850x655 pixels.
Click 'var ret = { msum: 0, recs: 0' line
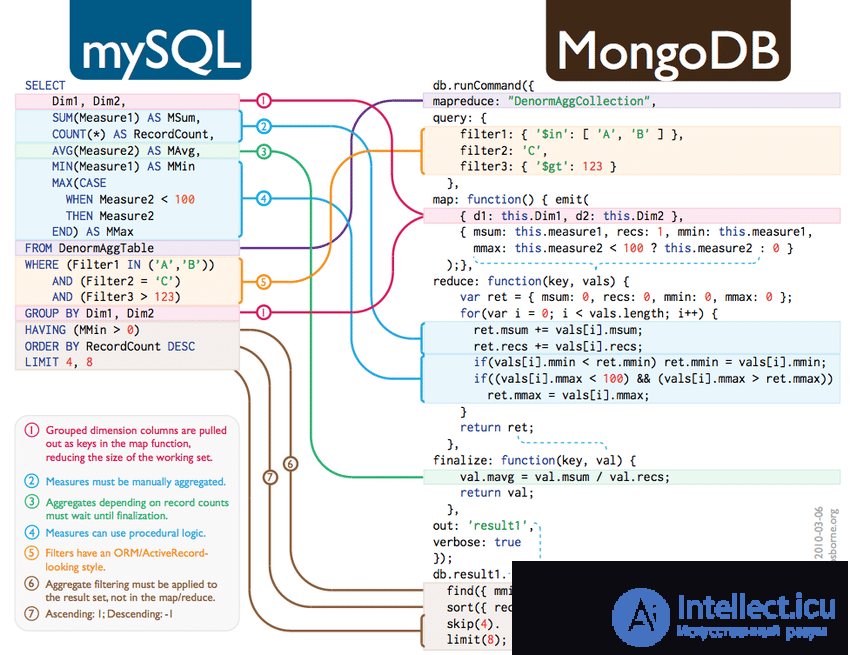pyautogui.click(x=626, y=297)
